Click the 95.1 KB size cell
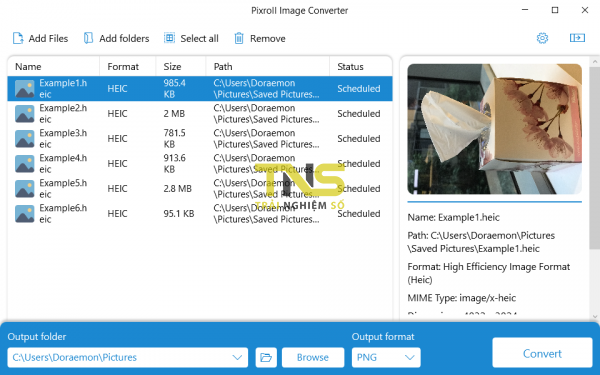 [179, 214]
